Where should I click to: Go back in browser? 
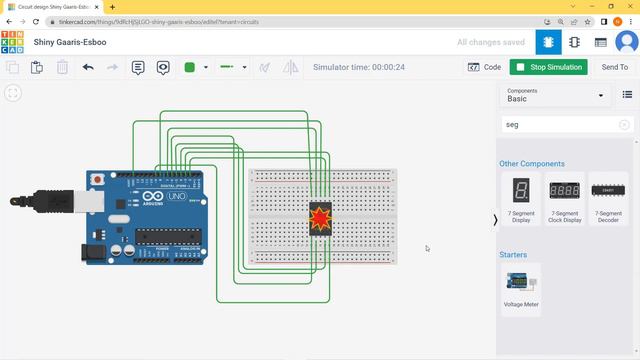[9, 22]
